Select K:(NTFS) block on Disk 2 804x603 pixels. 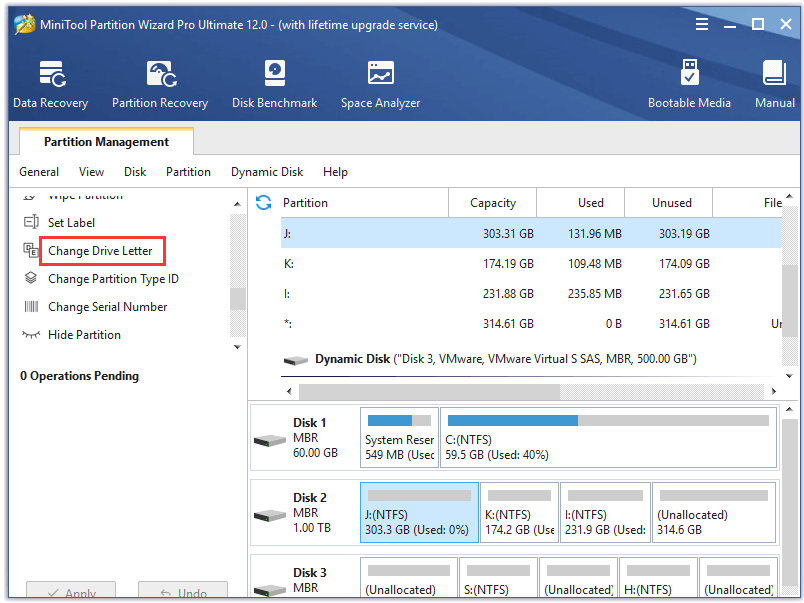[x=519, y=512]
